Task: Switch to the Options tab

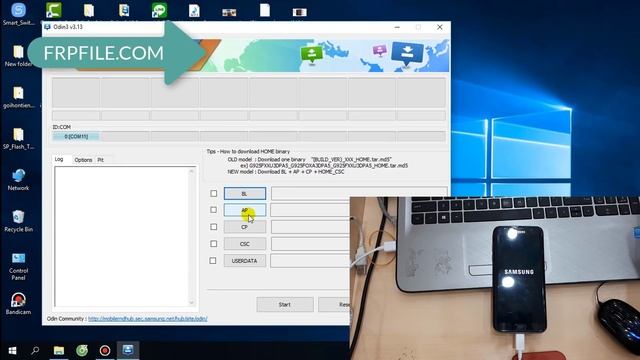Action: coord(83,160)
